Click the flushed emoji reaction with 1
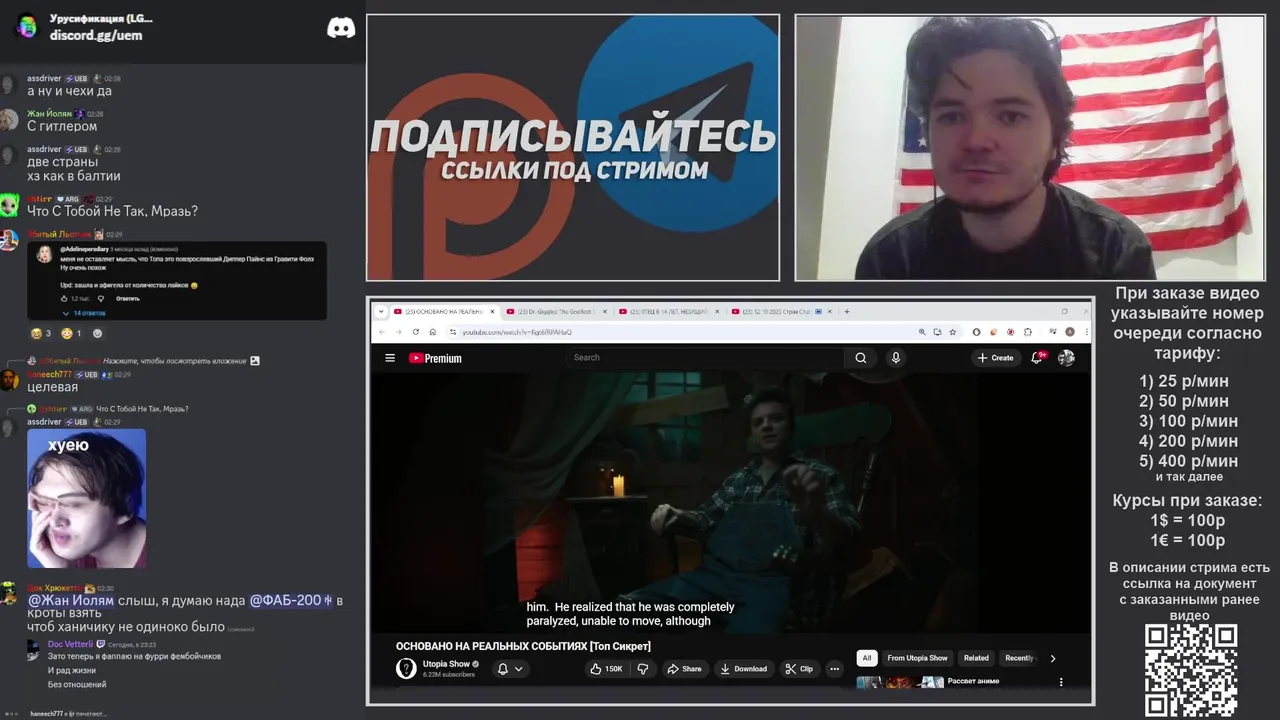This screenshot has width=1280, height=720. pyautogui.click(x=71, y=333)
